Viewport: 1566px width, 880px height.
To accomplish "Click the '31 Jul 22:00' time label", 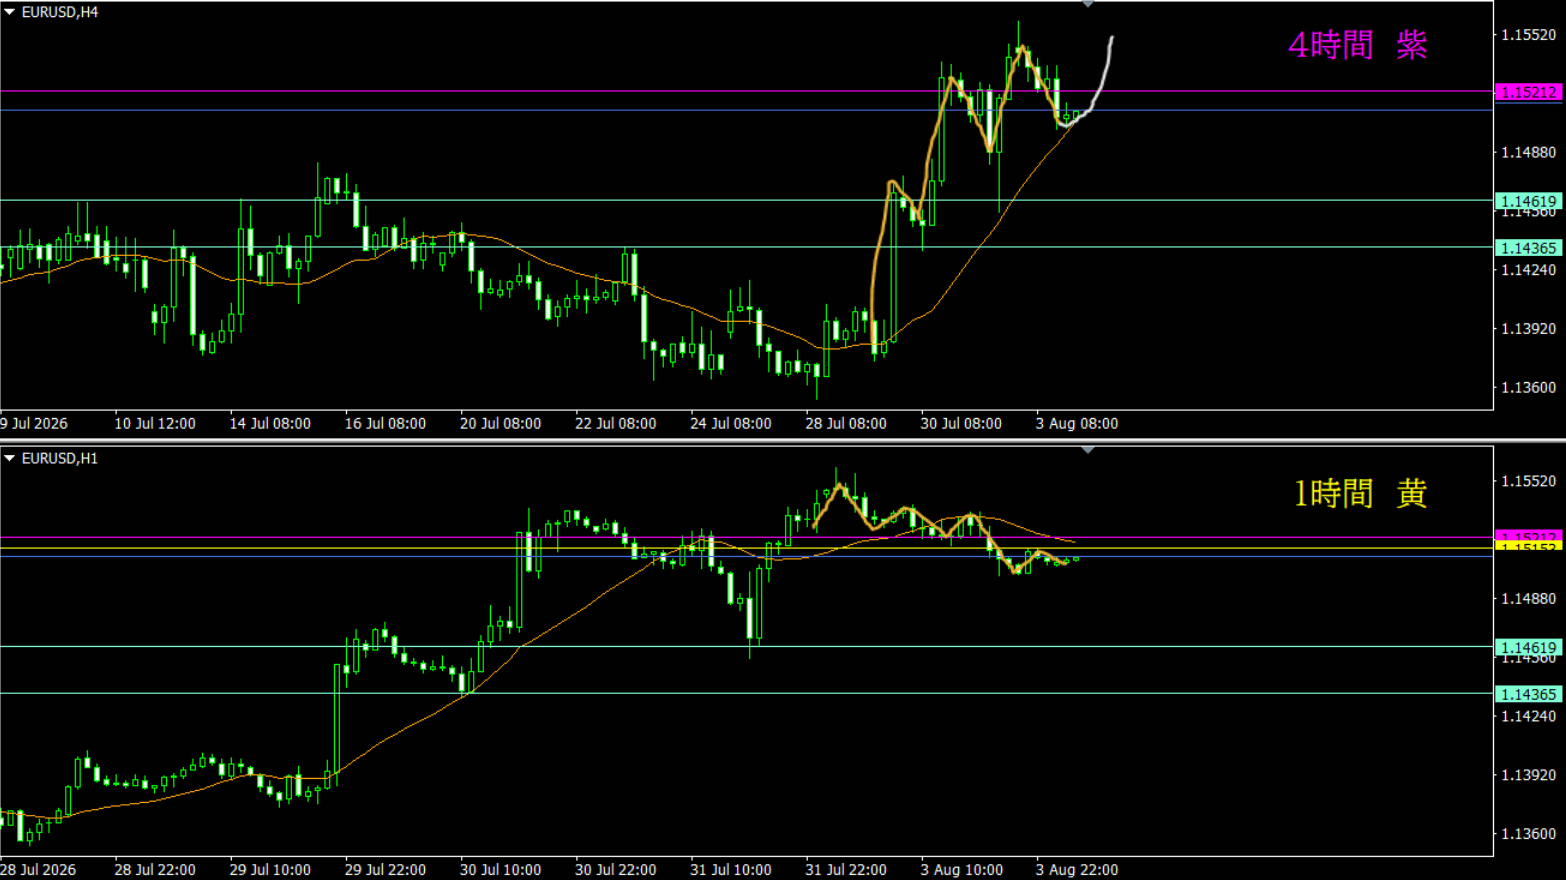I will [x=846, y=870].
